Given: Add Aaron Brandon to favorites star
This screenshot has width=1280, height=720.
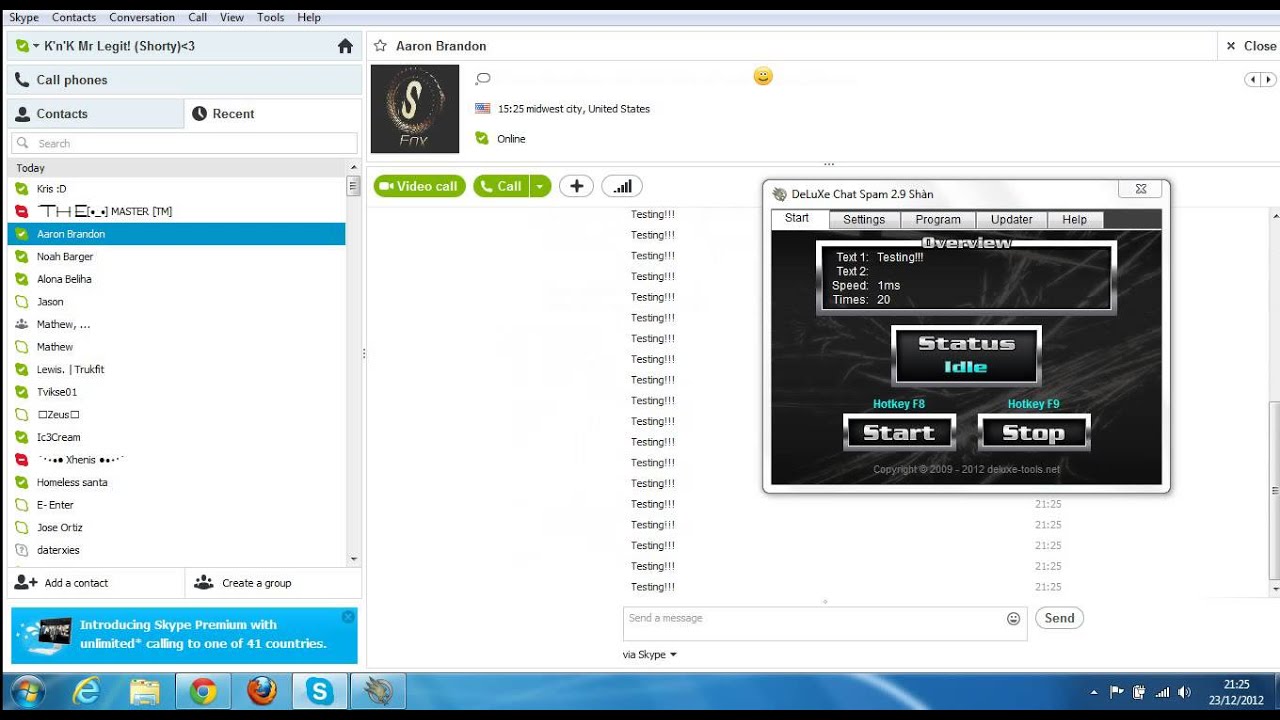Looking at the screenshot, I should click(x=380, y=46).
